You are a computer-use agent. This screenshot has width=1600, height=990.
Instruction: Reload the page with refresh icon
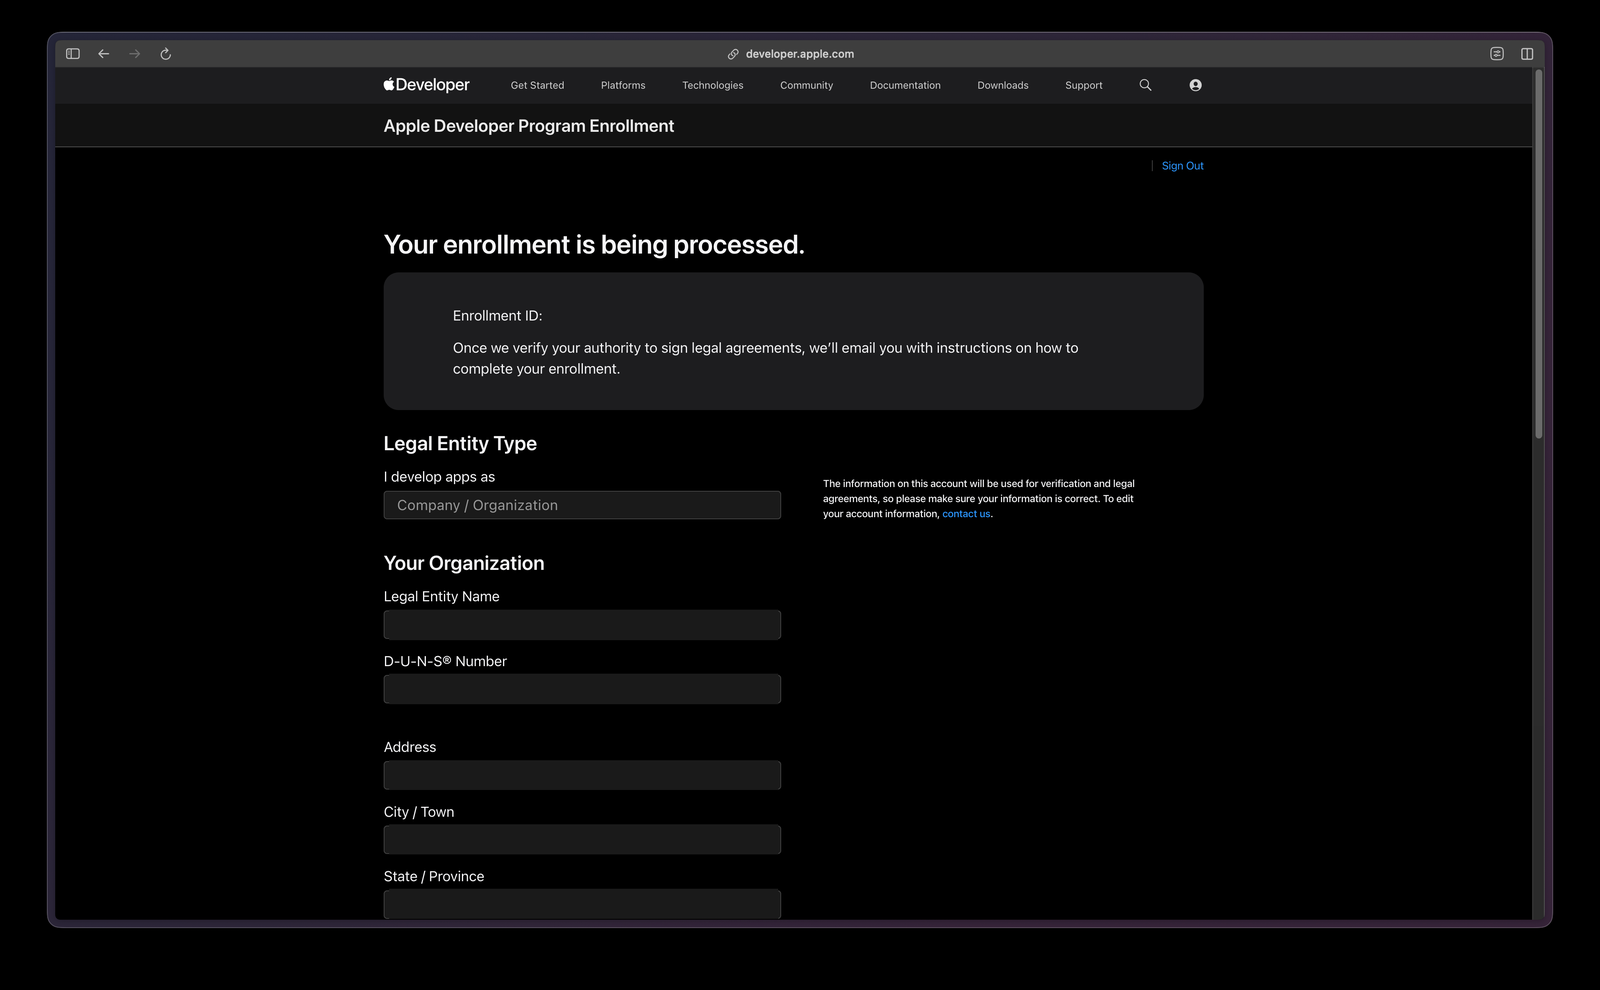[x=166, y=54]
